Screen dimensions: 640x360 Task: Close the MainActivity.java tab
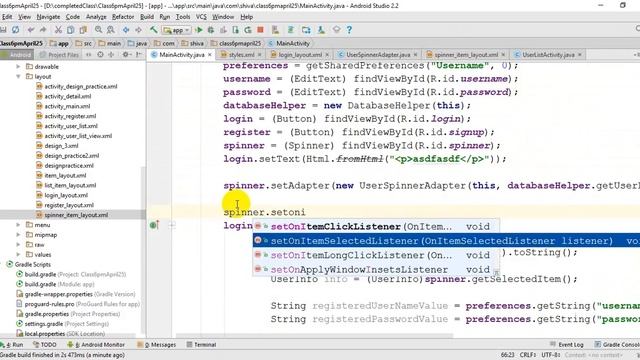[210, 54]
